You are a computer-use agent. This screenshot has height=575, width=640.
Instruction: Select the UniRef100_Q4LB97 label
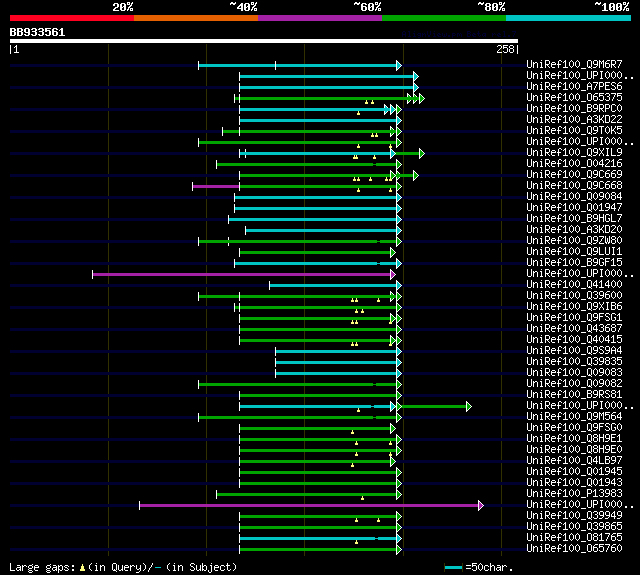click(574, 461)
